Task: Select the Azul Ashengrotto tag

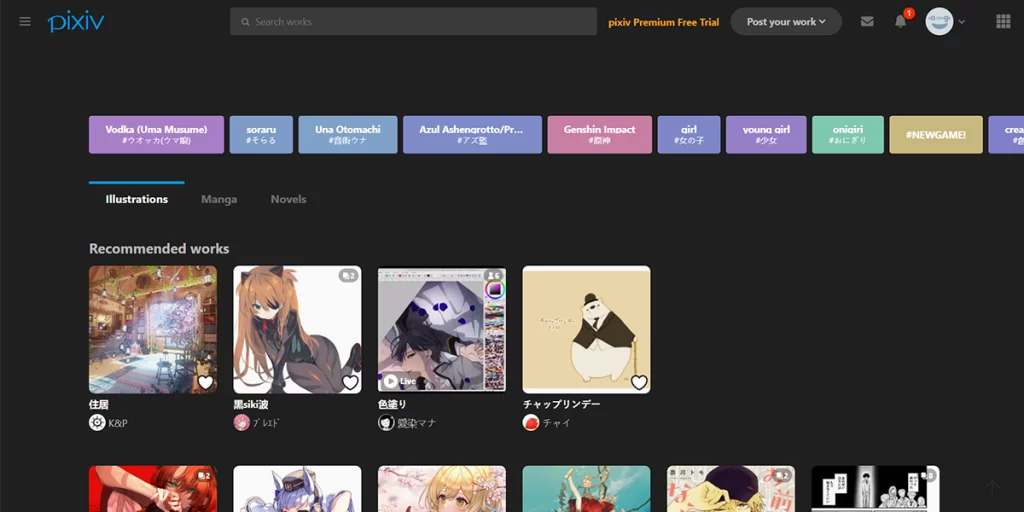Action: pyautogui.click(x=472, y=135)
